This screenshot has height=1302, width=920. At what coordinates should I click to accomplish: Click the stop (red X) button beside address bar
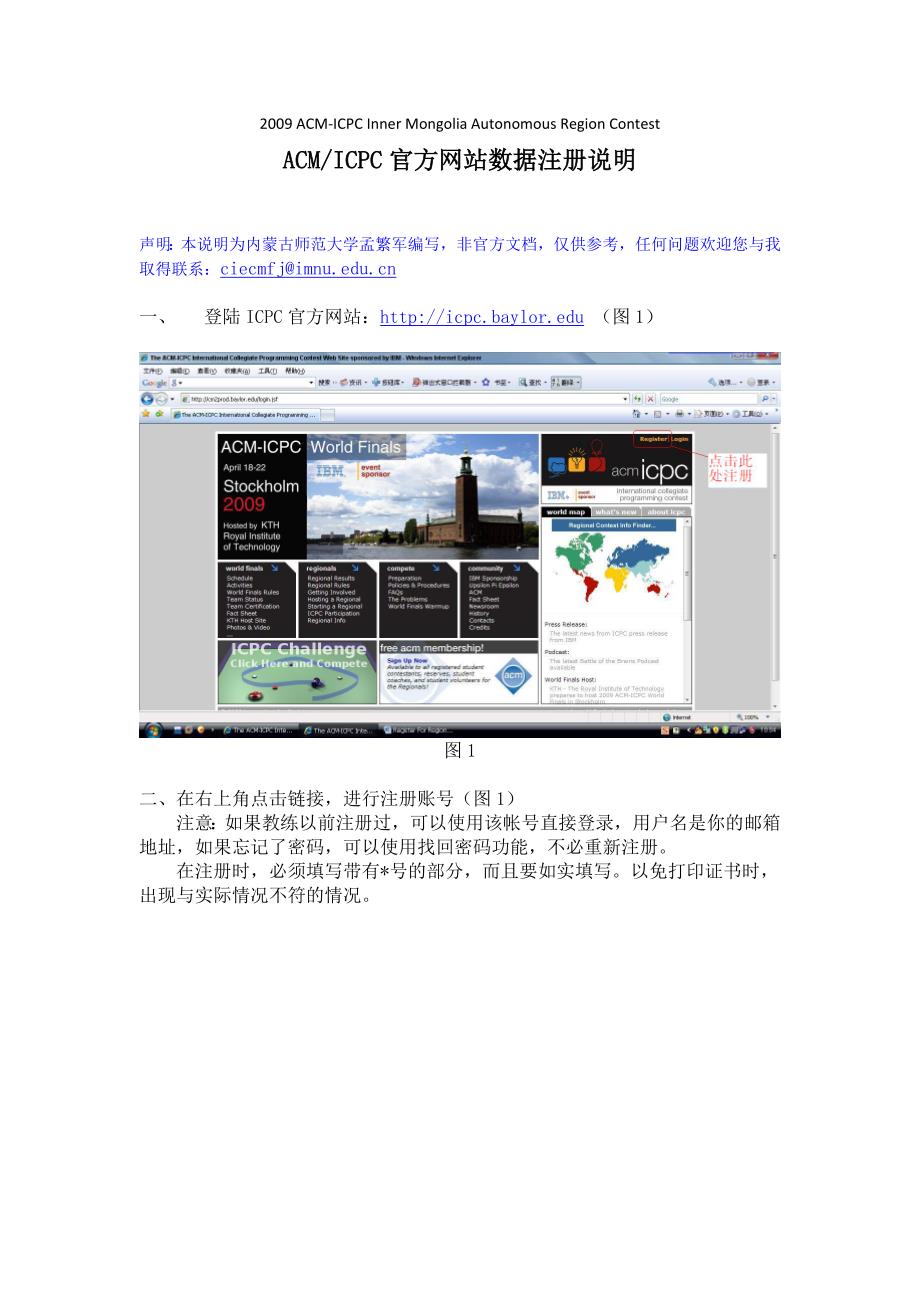(x=650, y=399)
